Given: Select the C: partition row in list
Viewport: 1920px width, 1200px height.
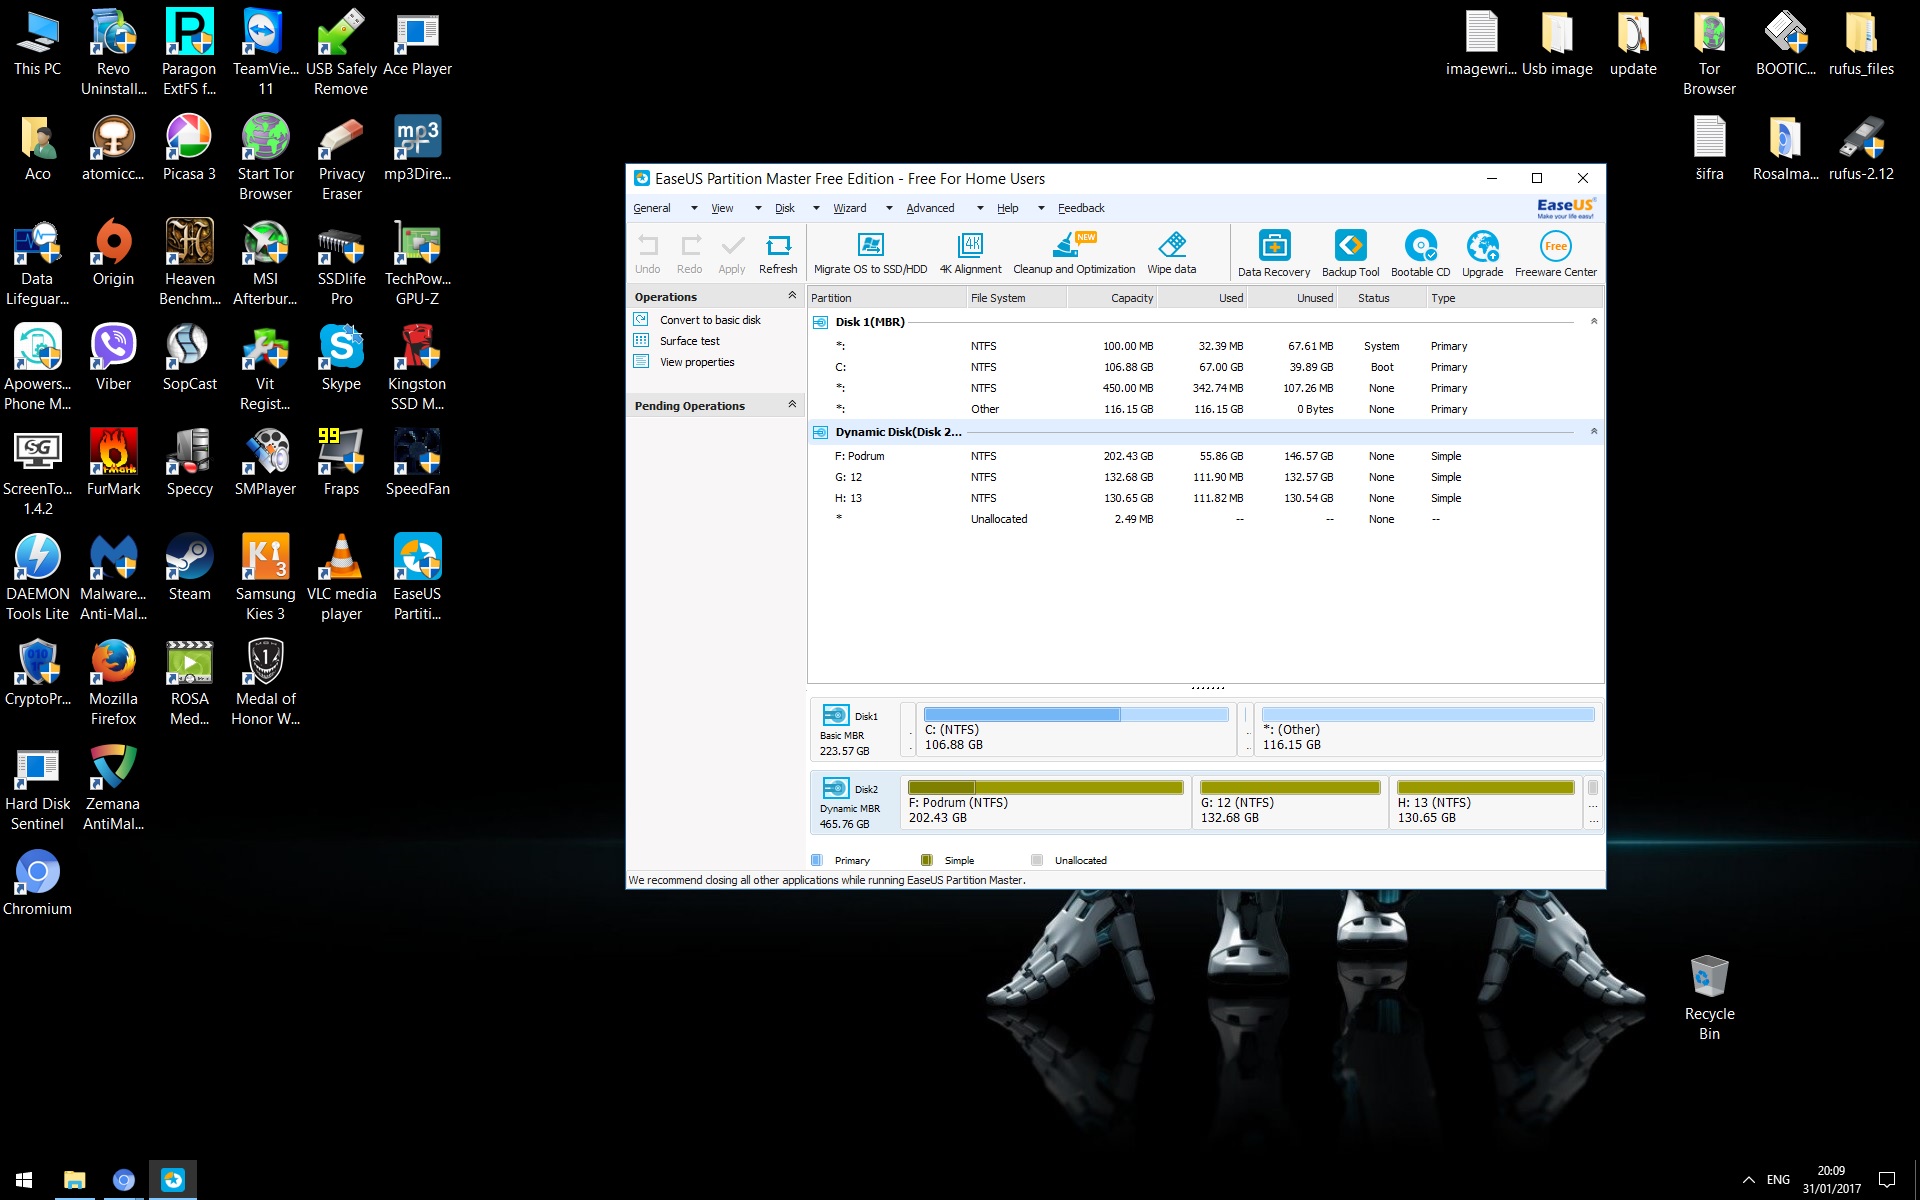Looking at the screenshot, I should tap(1205, 367).
